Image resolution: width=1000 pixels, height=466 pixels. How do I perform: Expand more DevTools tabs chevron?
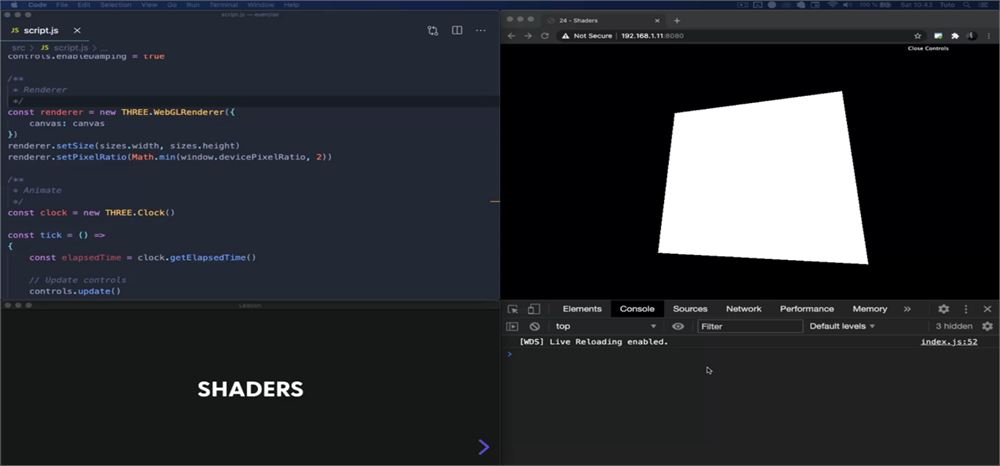(907, 309)
